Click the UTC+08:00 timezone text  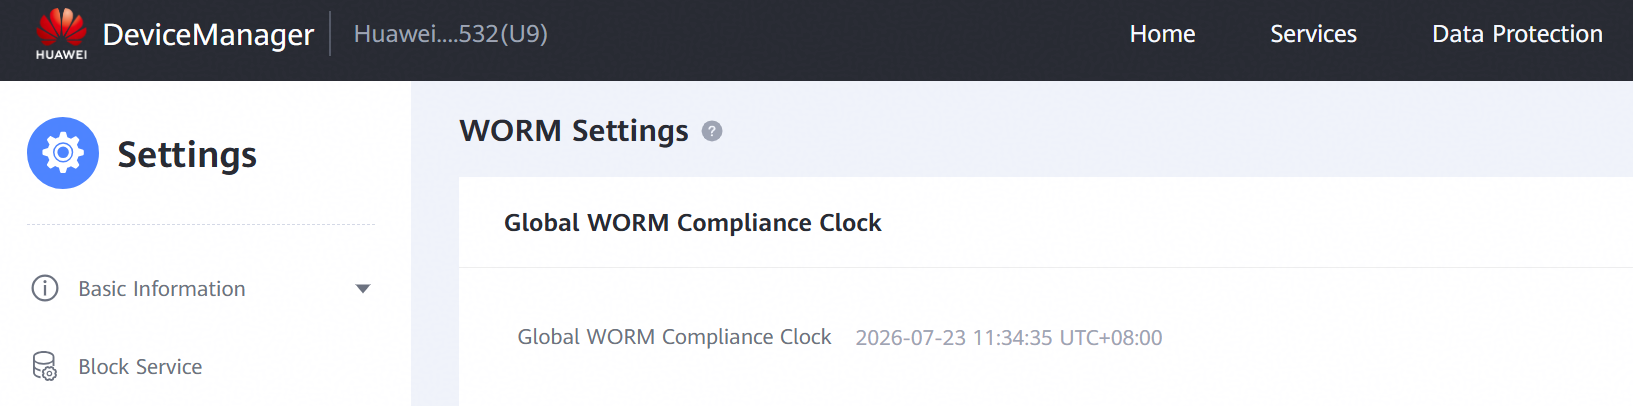click(1111, 338)
